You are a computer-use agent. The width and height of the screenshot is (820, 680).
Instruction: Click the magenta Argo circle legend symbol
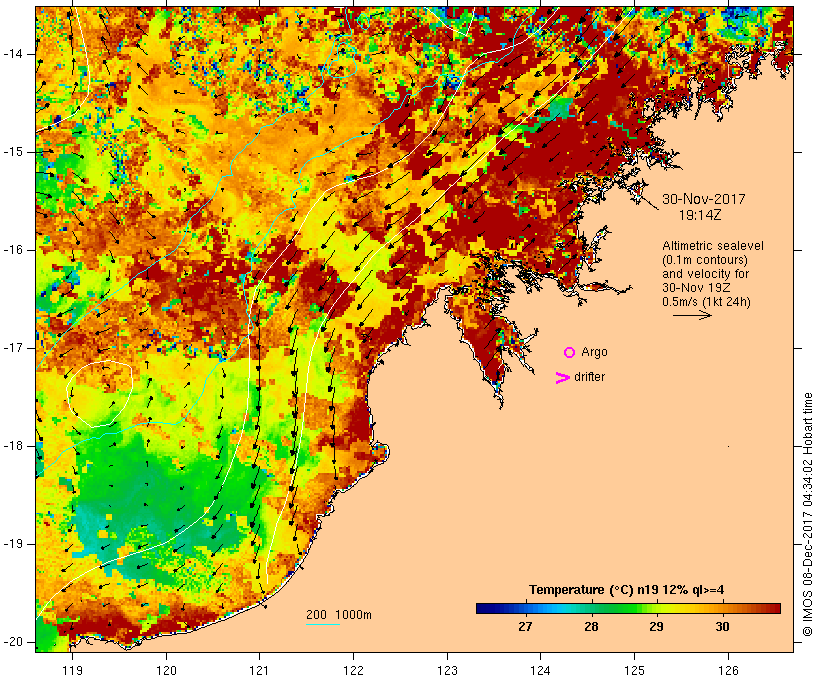(x=570, y=353)
